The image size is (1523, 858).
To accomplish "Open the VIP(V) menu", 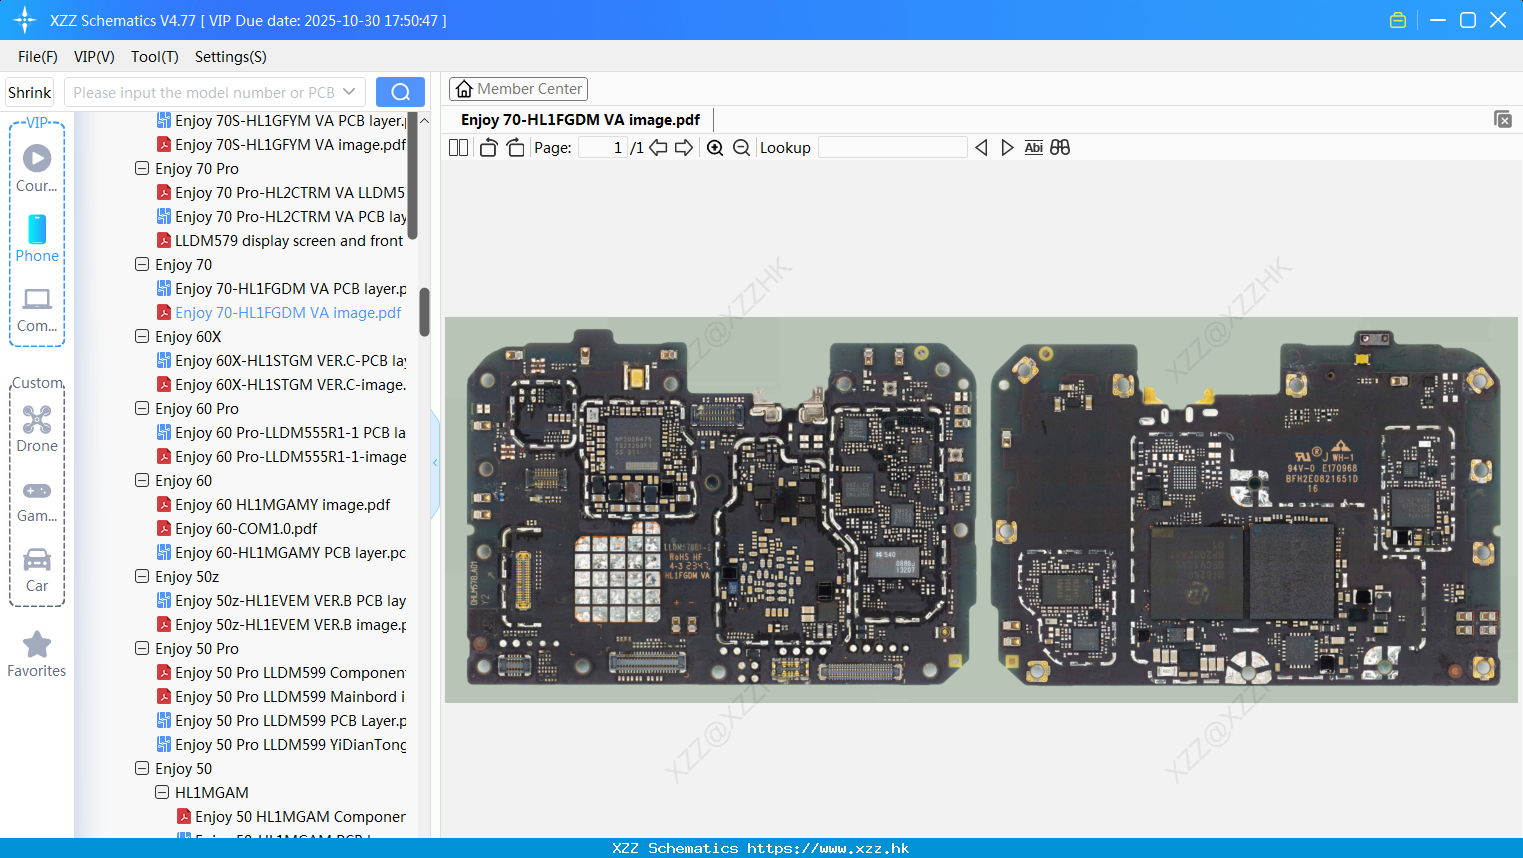I will [x=94, y=57].
